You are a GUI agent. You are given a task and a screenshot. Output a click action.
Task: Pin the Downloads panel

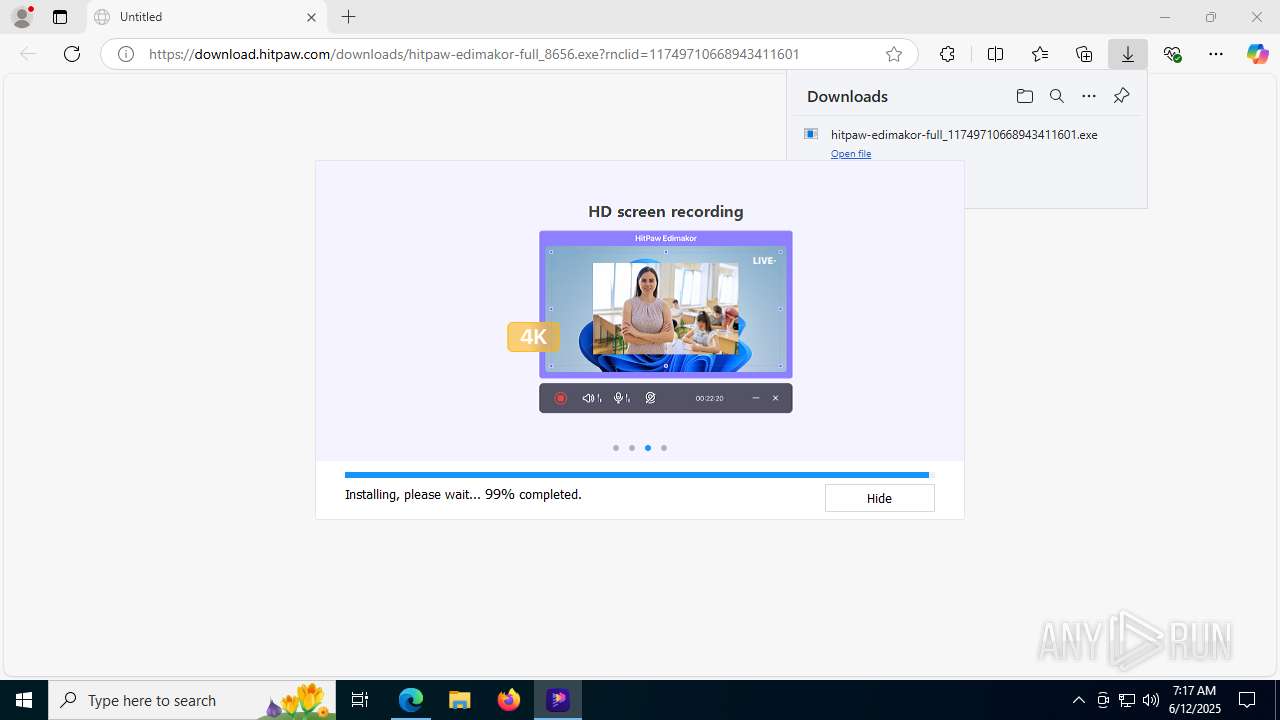1121,96
